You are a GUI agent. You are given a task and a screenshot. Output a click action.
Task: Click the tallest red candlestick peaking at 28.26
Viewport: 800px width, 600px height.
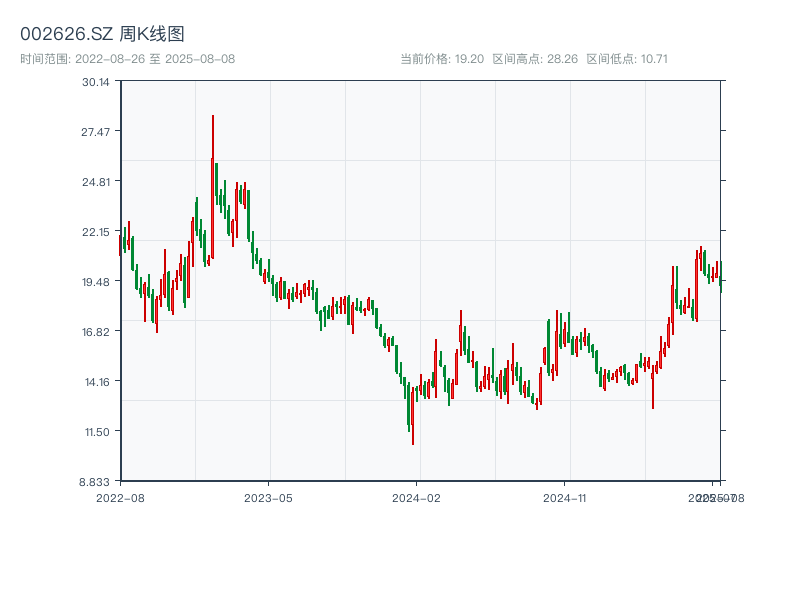[213, 187]
